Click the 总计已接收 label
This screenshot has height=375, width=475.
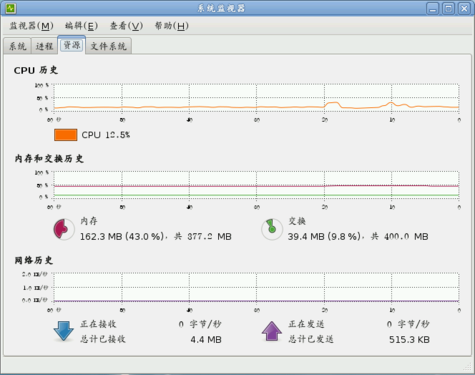pos(103,339)
